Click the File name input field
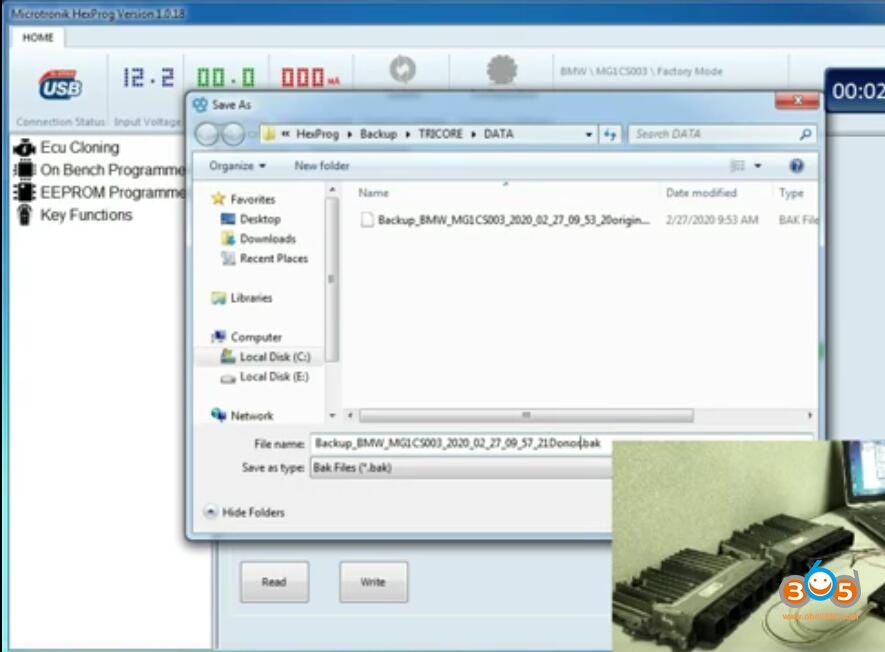This screenshot has width=885, height=652. point(461,444)
